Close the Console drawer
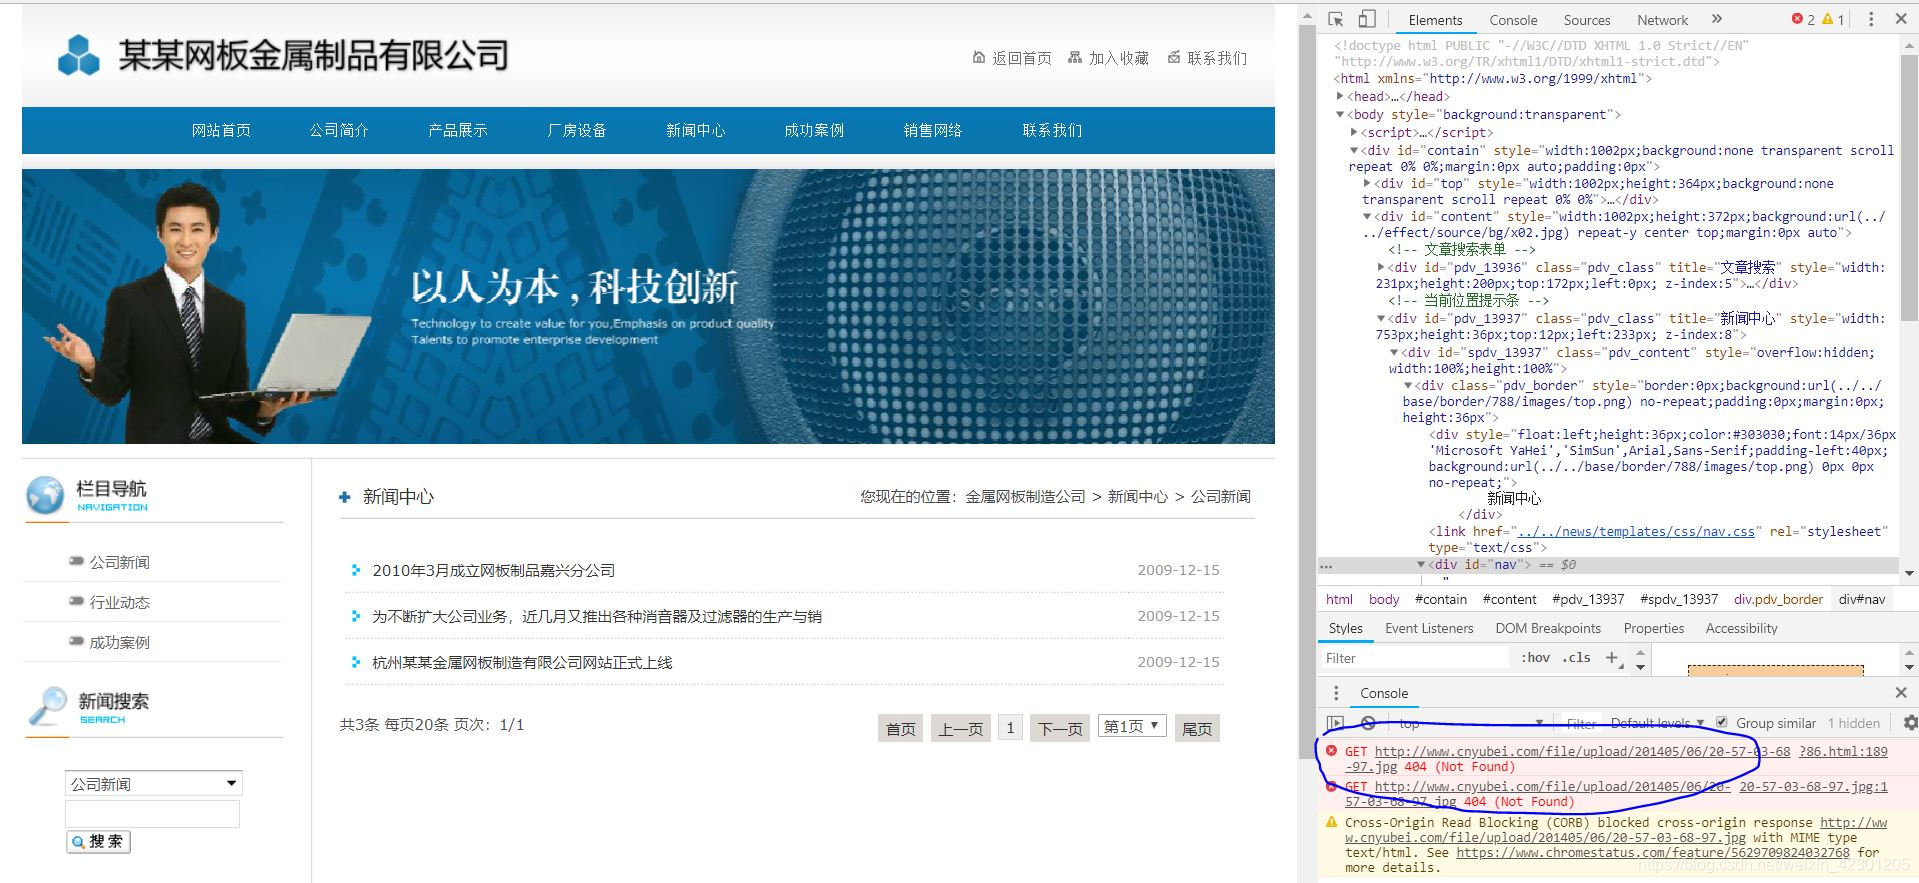The width and height of the screenshot is (1919, 883). 1901,692
